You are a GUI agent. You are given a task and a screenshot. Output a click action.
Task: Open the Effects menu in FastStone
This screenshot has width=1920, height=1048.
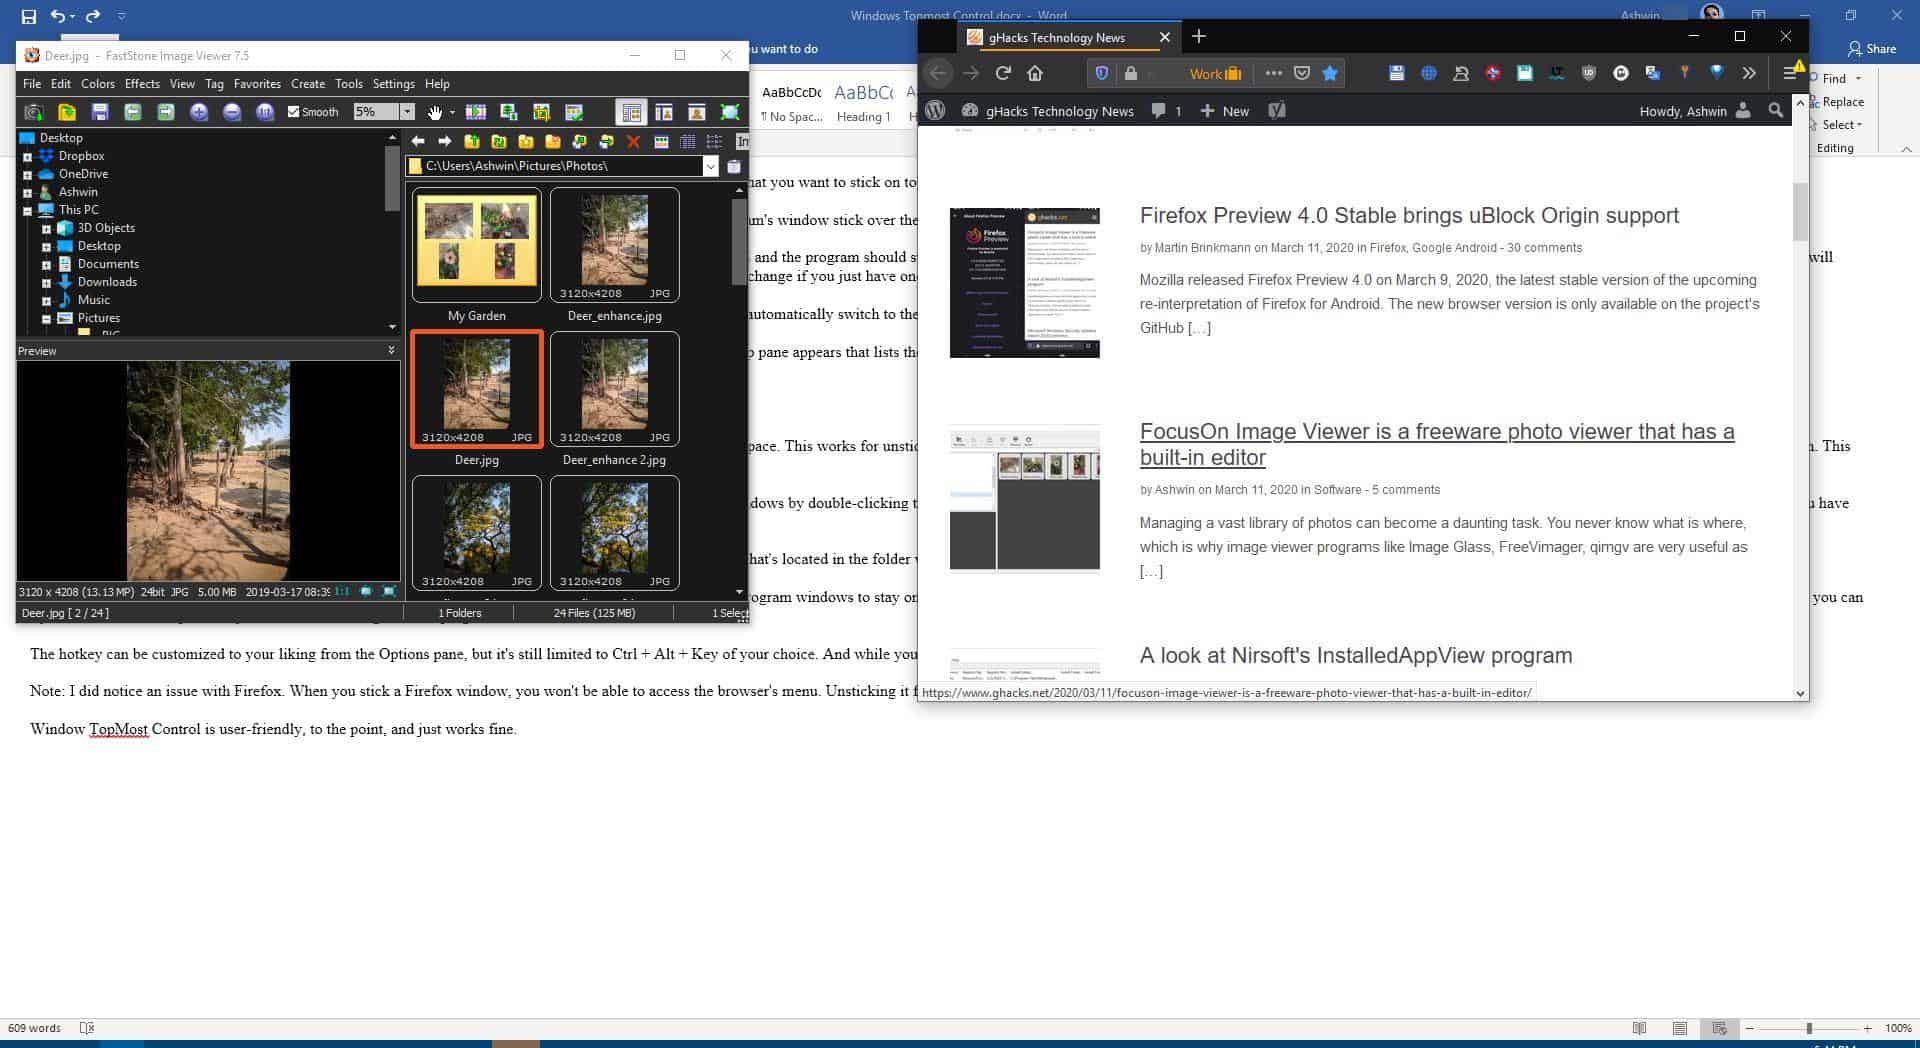tap(141, 84)
